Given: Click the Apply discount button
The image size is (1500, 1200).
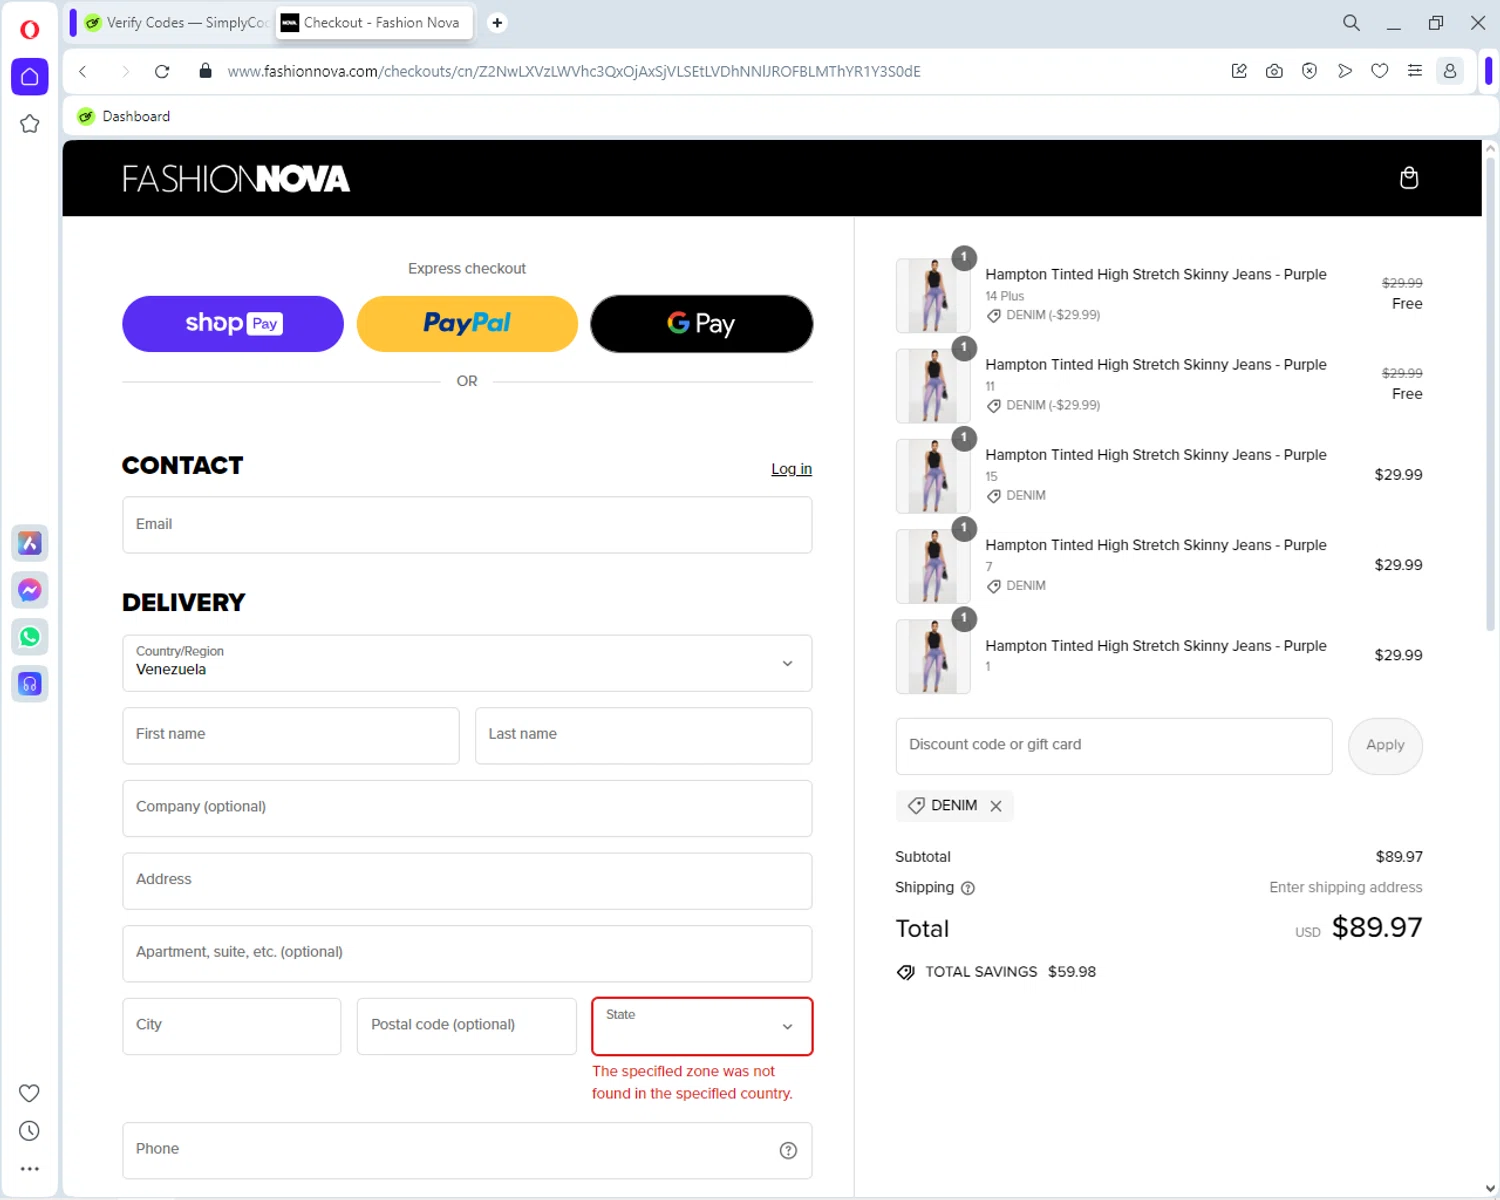Looking at the screenshot, I should (x=1385, y=746).
